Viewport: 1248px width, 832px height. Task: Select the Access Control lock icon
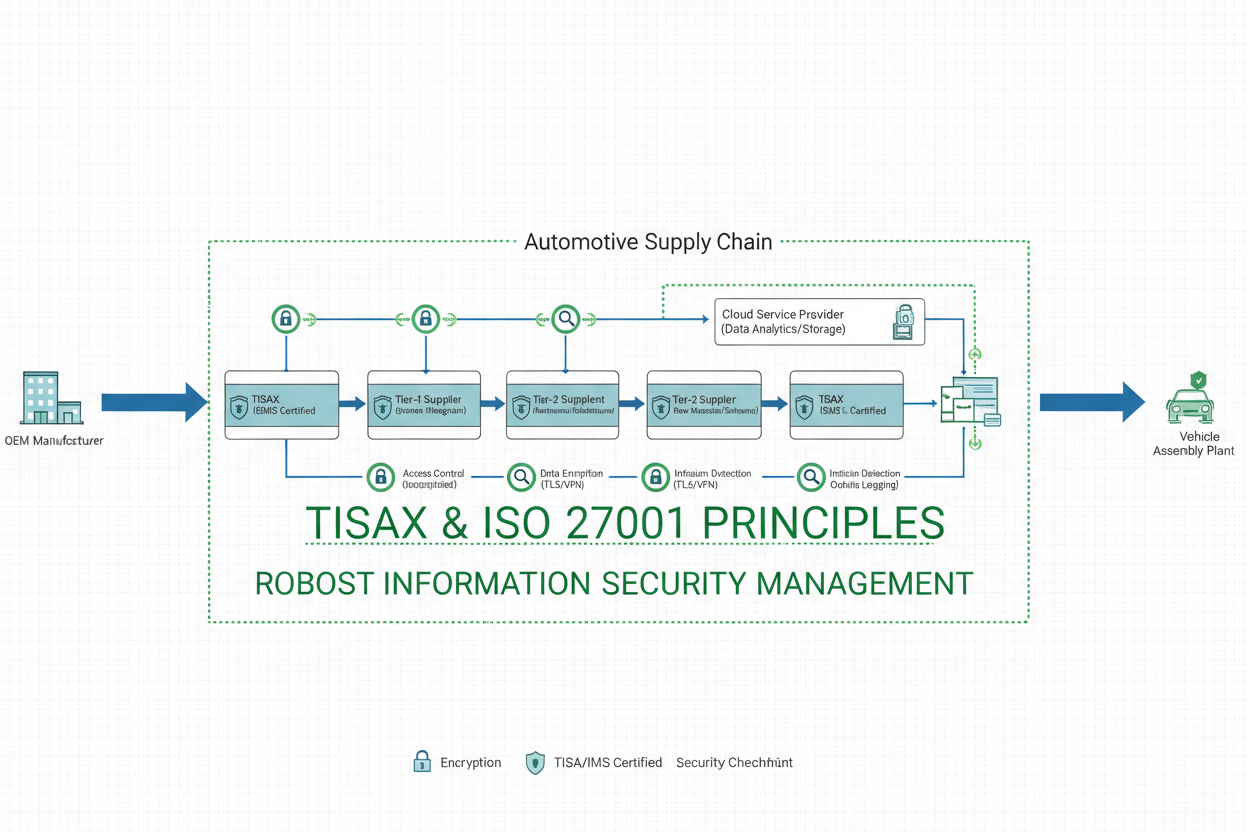tap(380, 477)
